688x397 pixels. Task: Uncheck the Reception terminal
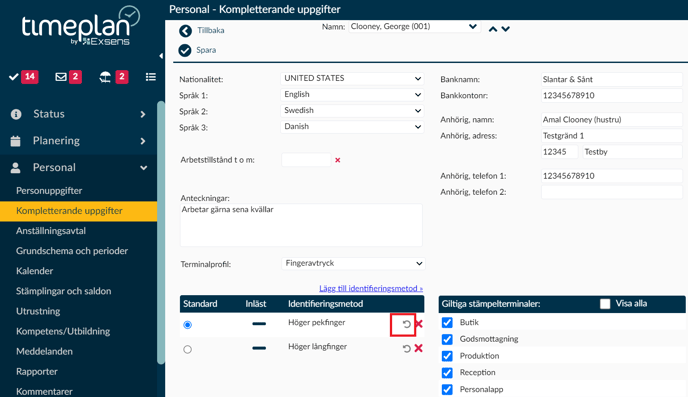pos(447,372)
